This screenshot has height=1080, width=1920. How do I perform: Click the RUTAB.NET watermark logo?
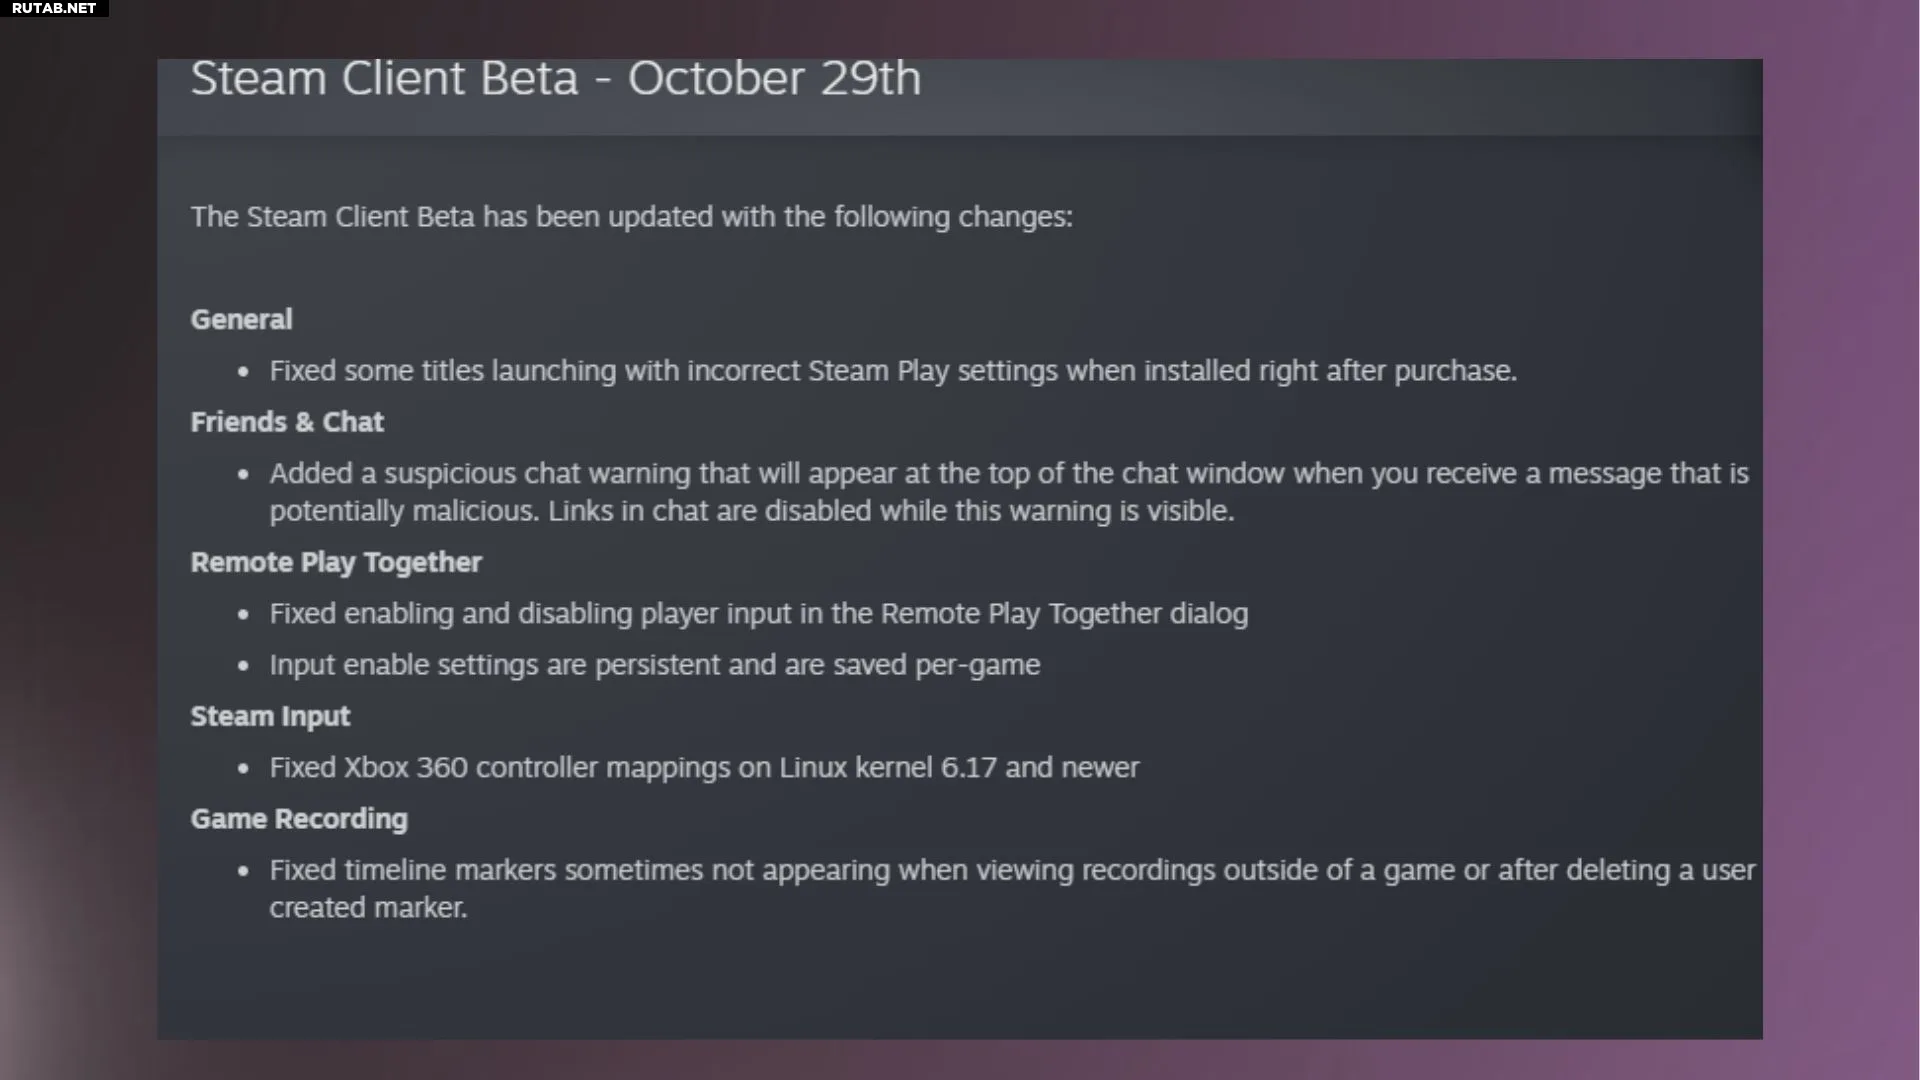pyautogui.click(x=54, y=8)
